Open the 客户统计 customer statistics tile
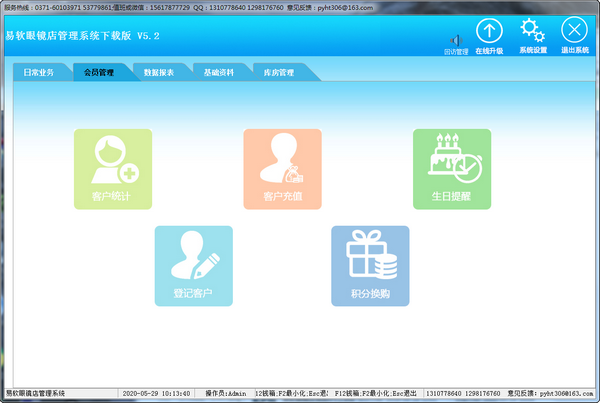Viewport: 600px width, 403px height. pyautogui.click(x=113, y=168)
